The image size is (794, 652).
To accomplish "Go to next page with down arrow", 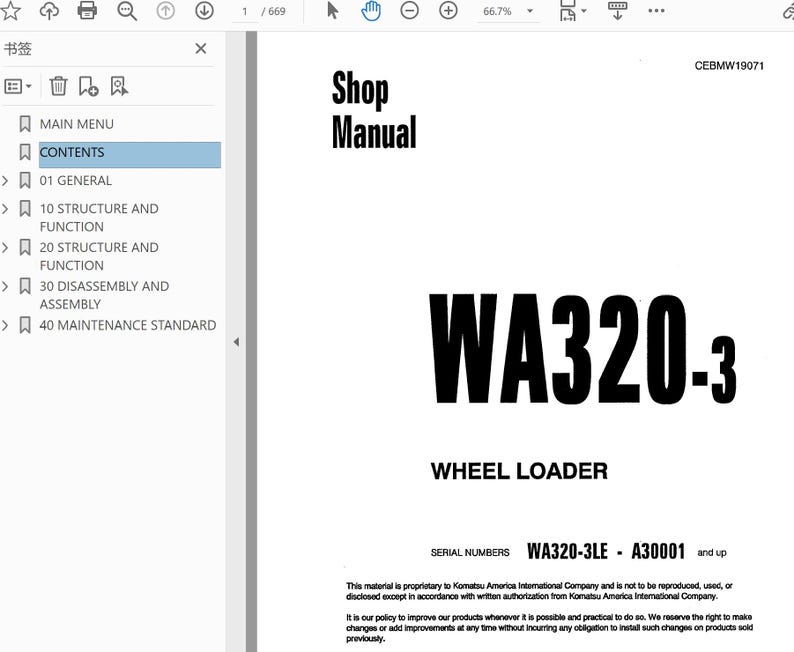I will point(204,11).
